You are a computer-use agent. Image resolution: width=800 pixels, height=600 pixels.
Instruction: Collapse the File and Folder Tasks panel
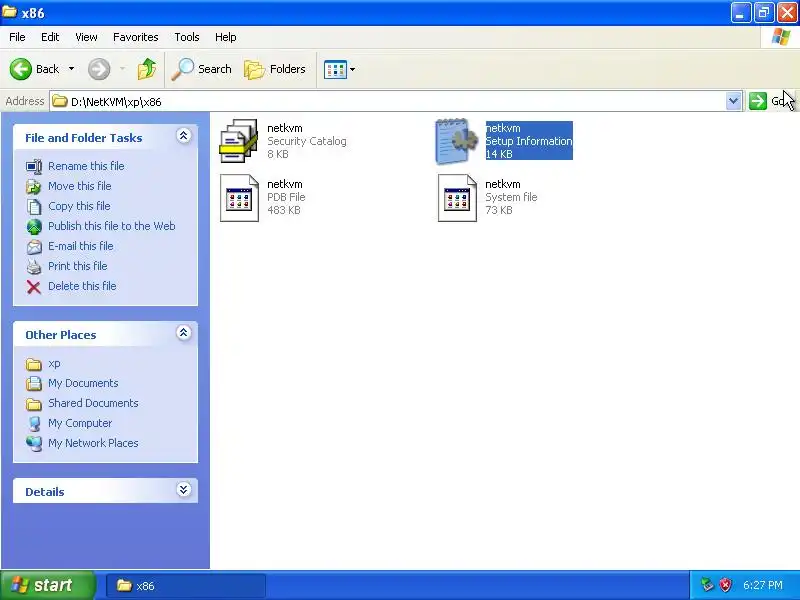(x=184, y=136)
